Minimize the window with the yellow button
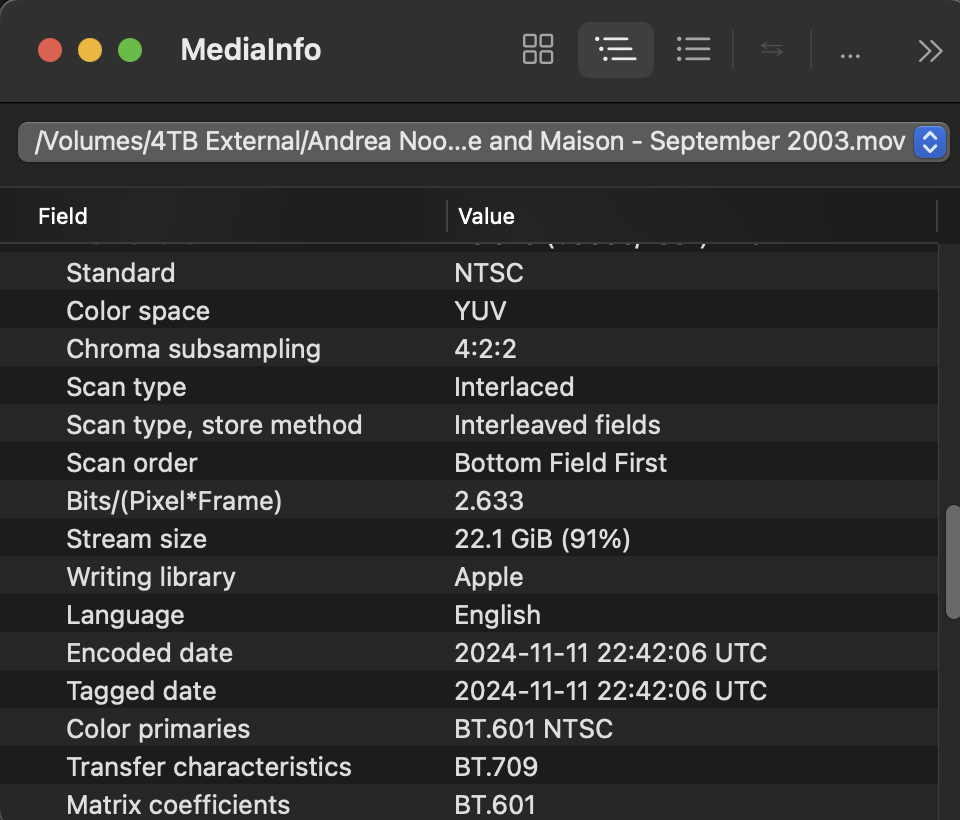Screen dimensions: 960x820 coord(90,50)
